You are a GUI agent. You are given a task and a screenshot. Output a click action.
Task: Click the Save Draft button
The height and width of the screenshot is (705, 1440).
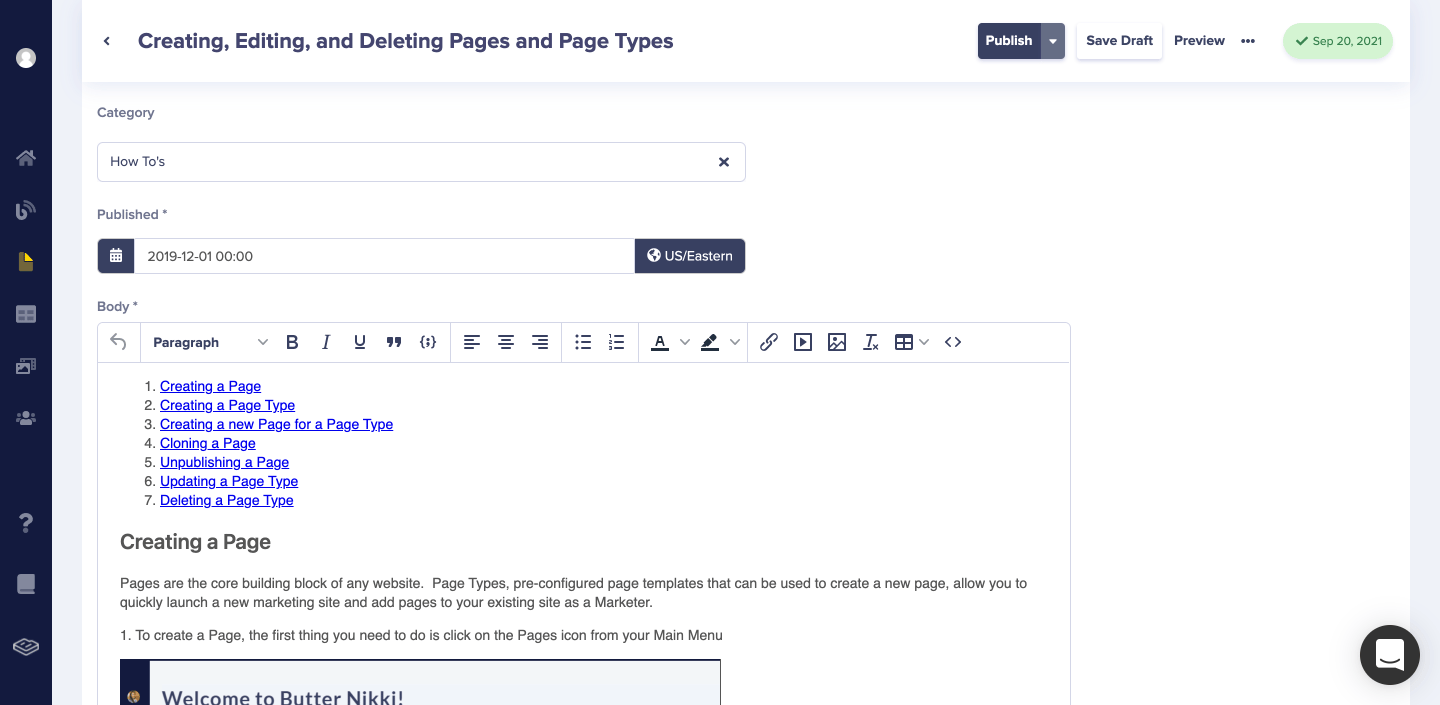coord(1119,41)
